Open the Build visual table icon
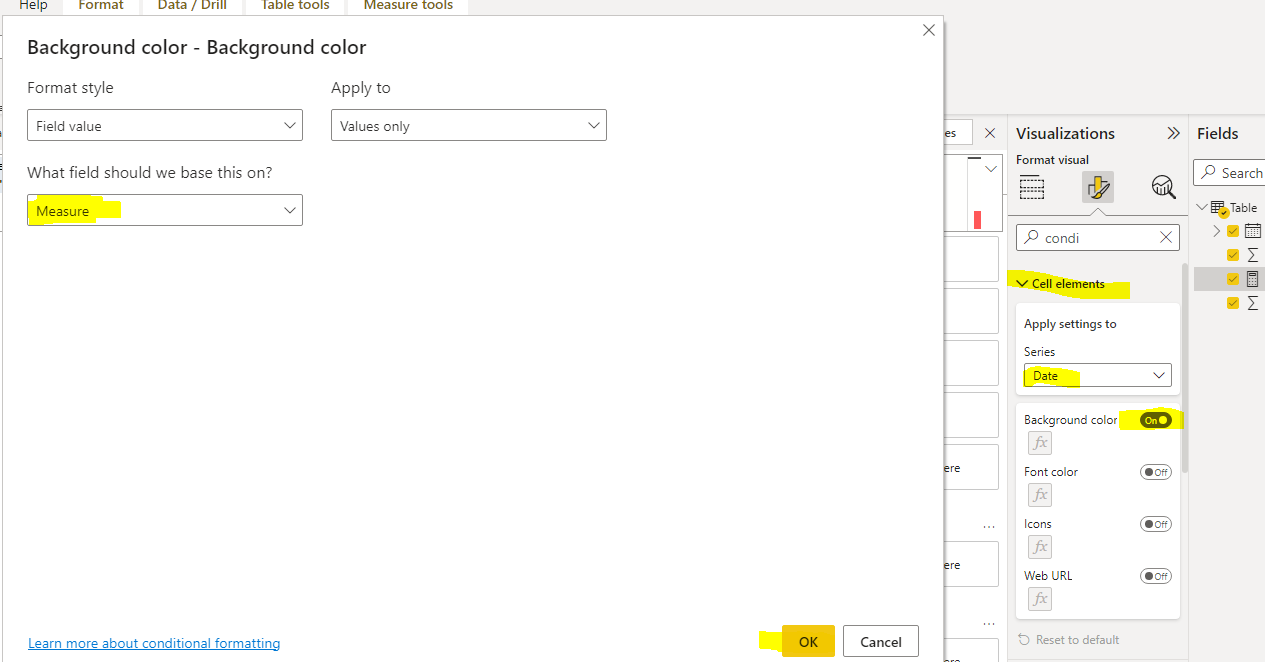 pos(1032,187)
